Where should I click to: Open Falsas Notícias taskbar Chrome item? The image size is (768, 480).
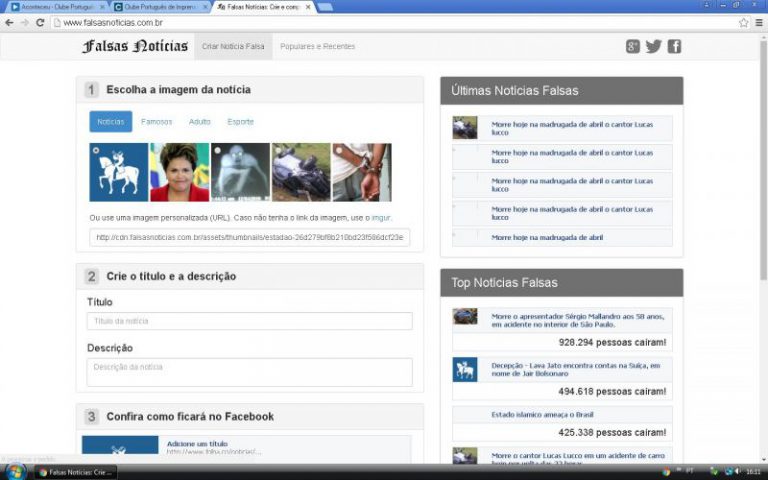pos(75,472)
